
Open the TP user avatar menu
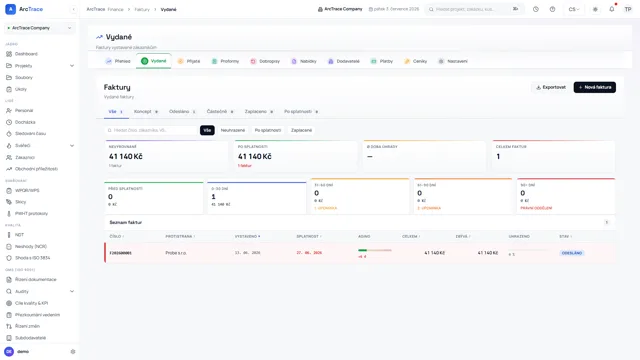click(x=628, y=9)
